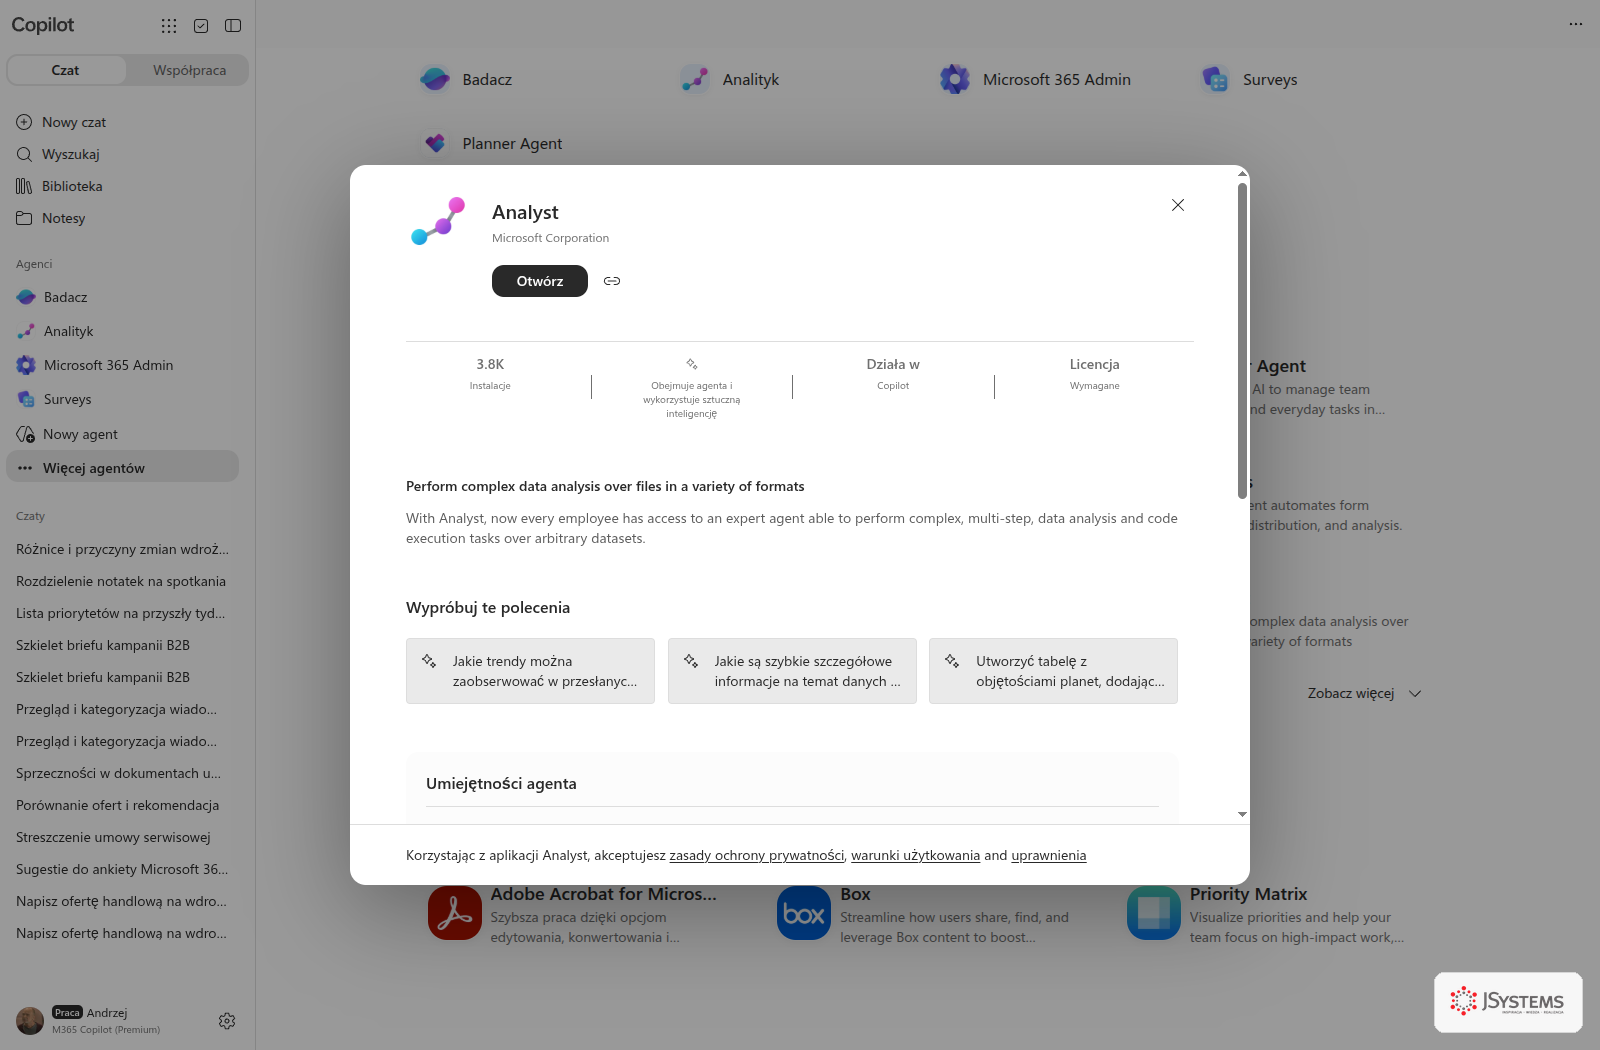Click the Adobe Acrobat app icon

[x=455, y=913]
